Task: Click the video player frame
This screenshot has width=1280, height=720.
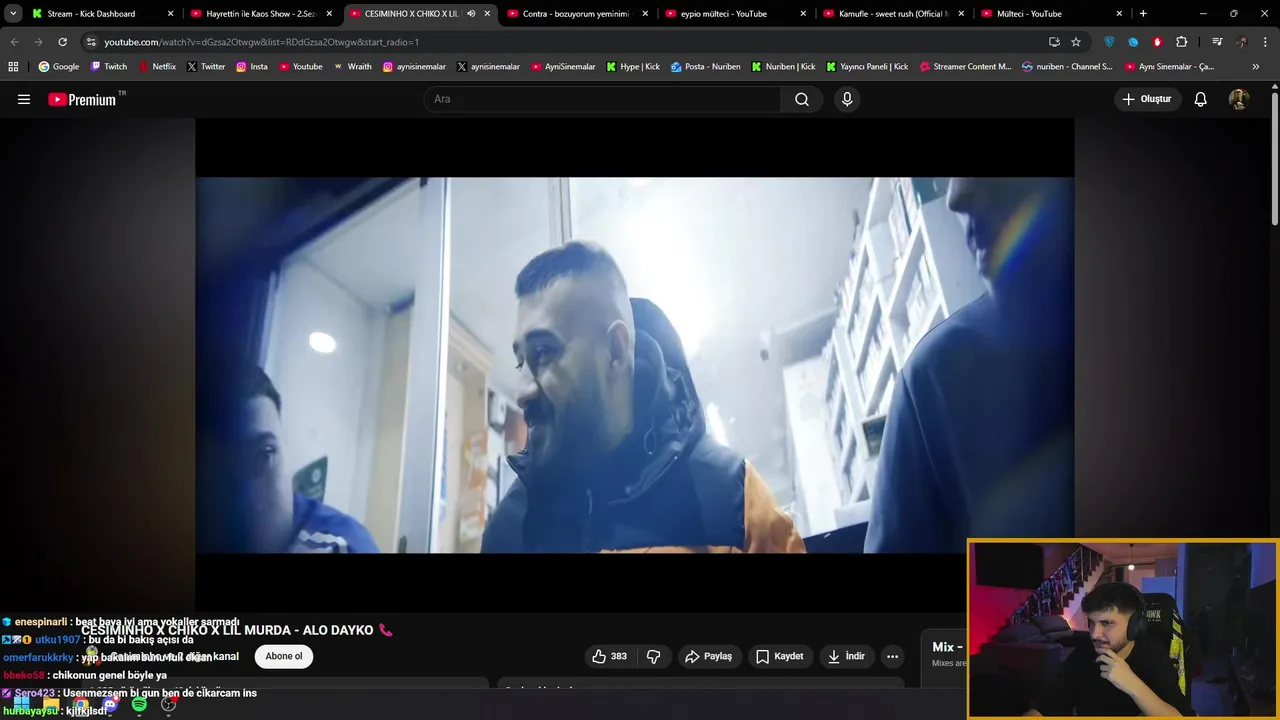Action: pyautogui.click(x=634, y=365)
